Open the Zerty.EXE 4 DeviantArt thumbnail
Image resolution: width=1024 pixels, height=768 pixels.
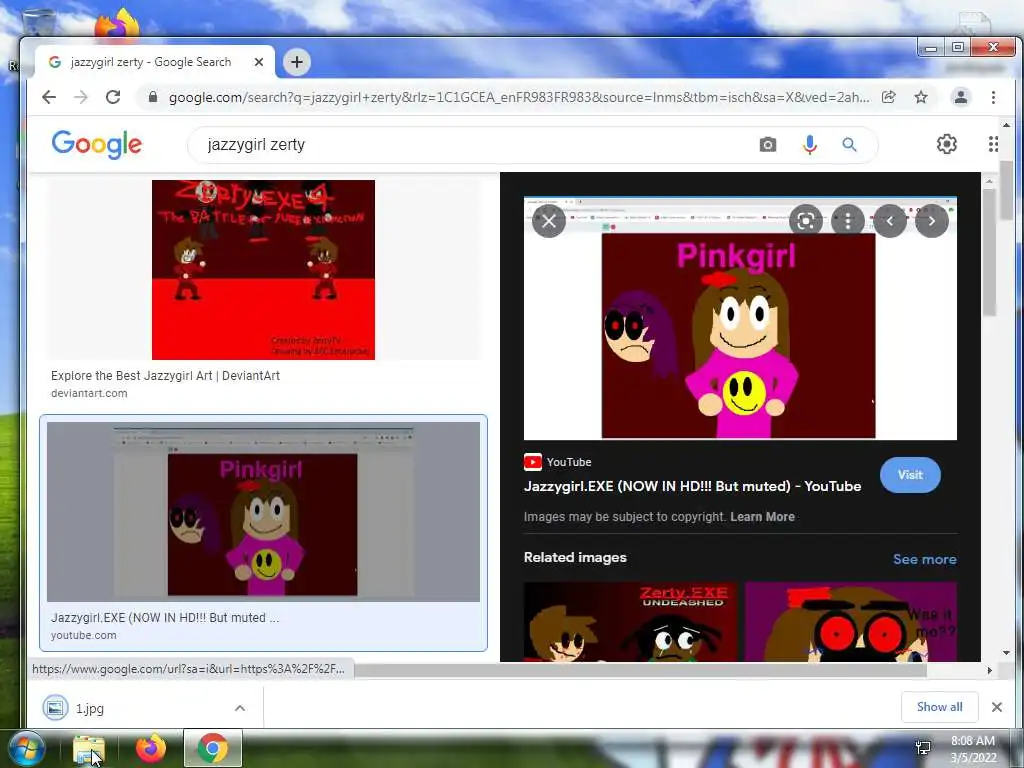(x=263, y=270)
